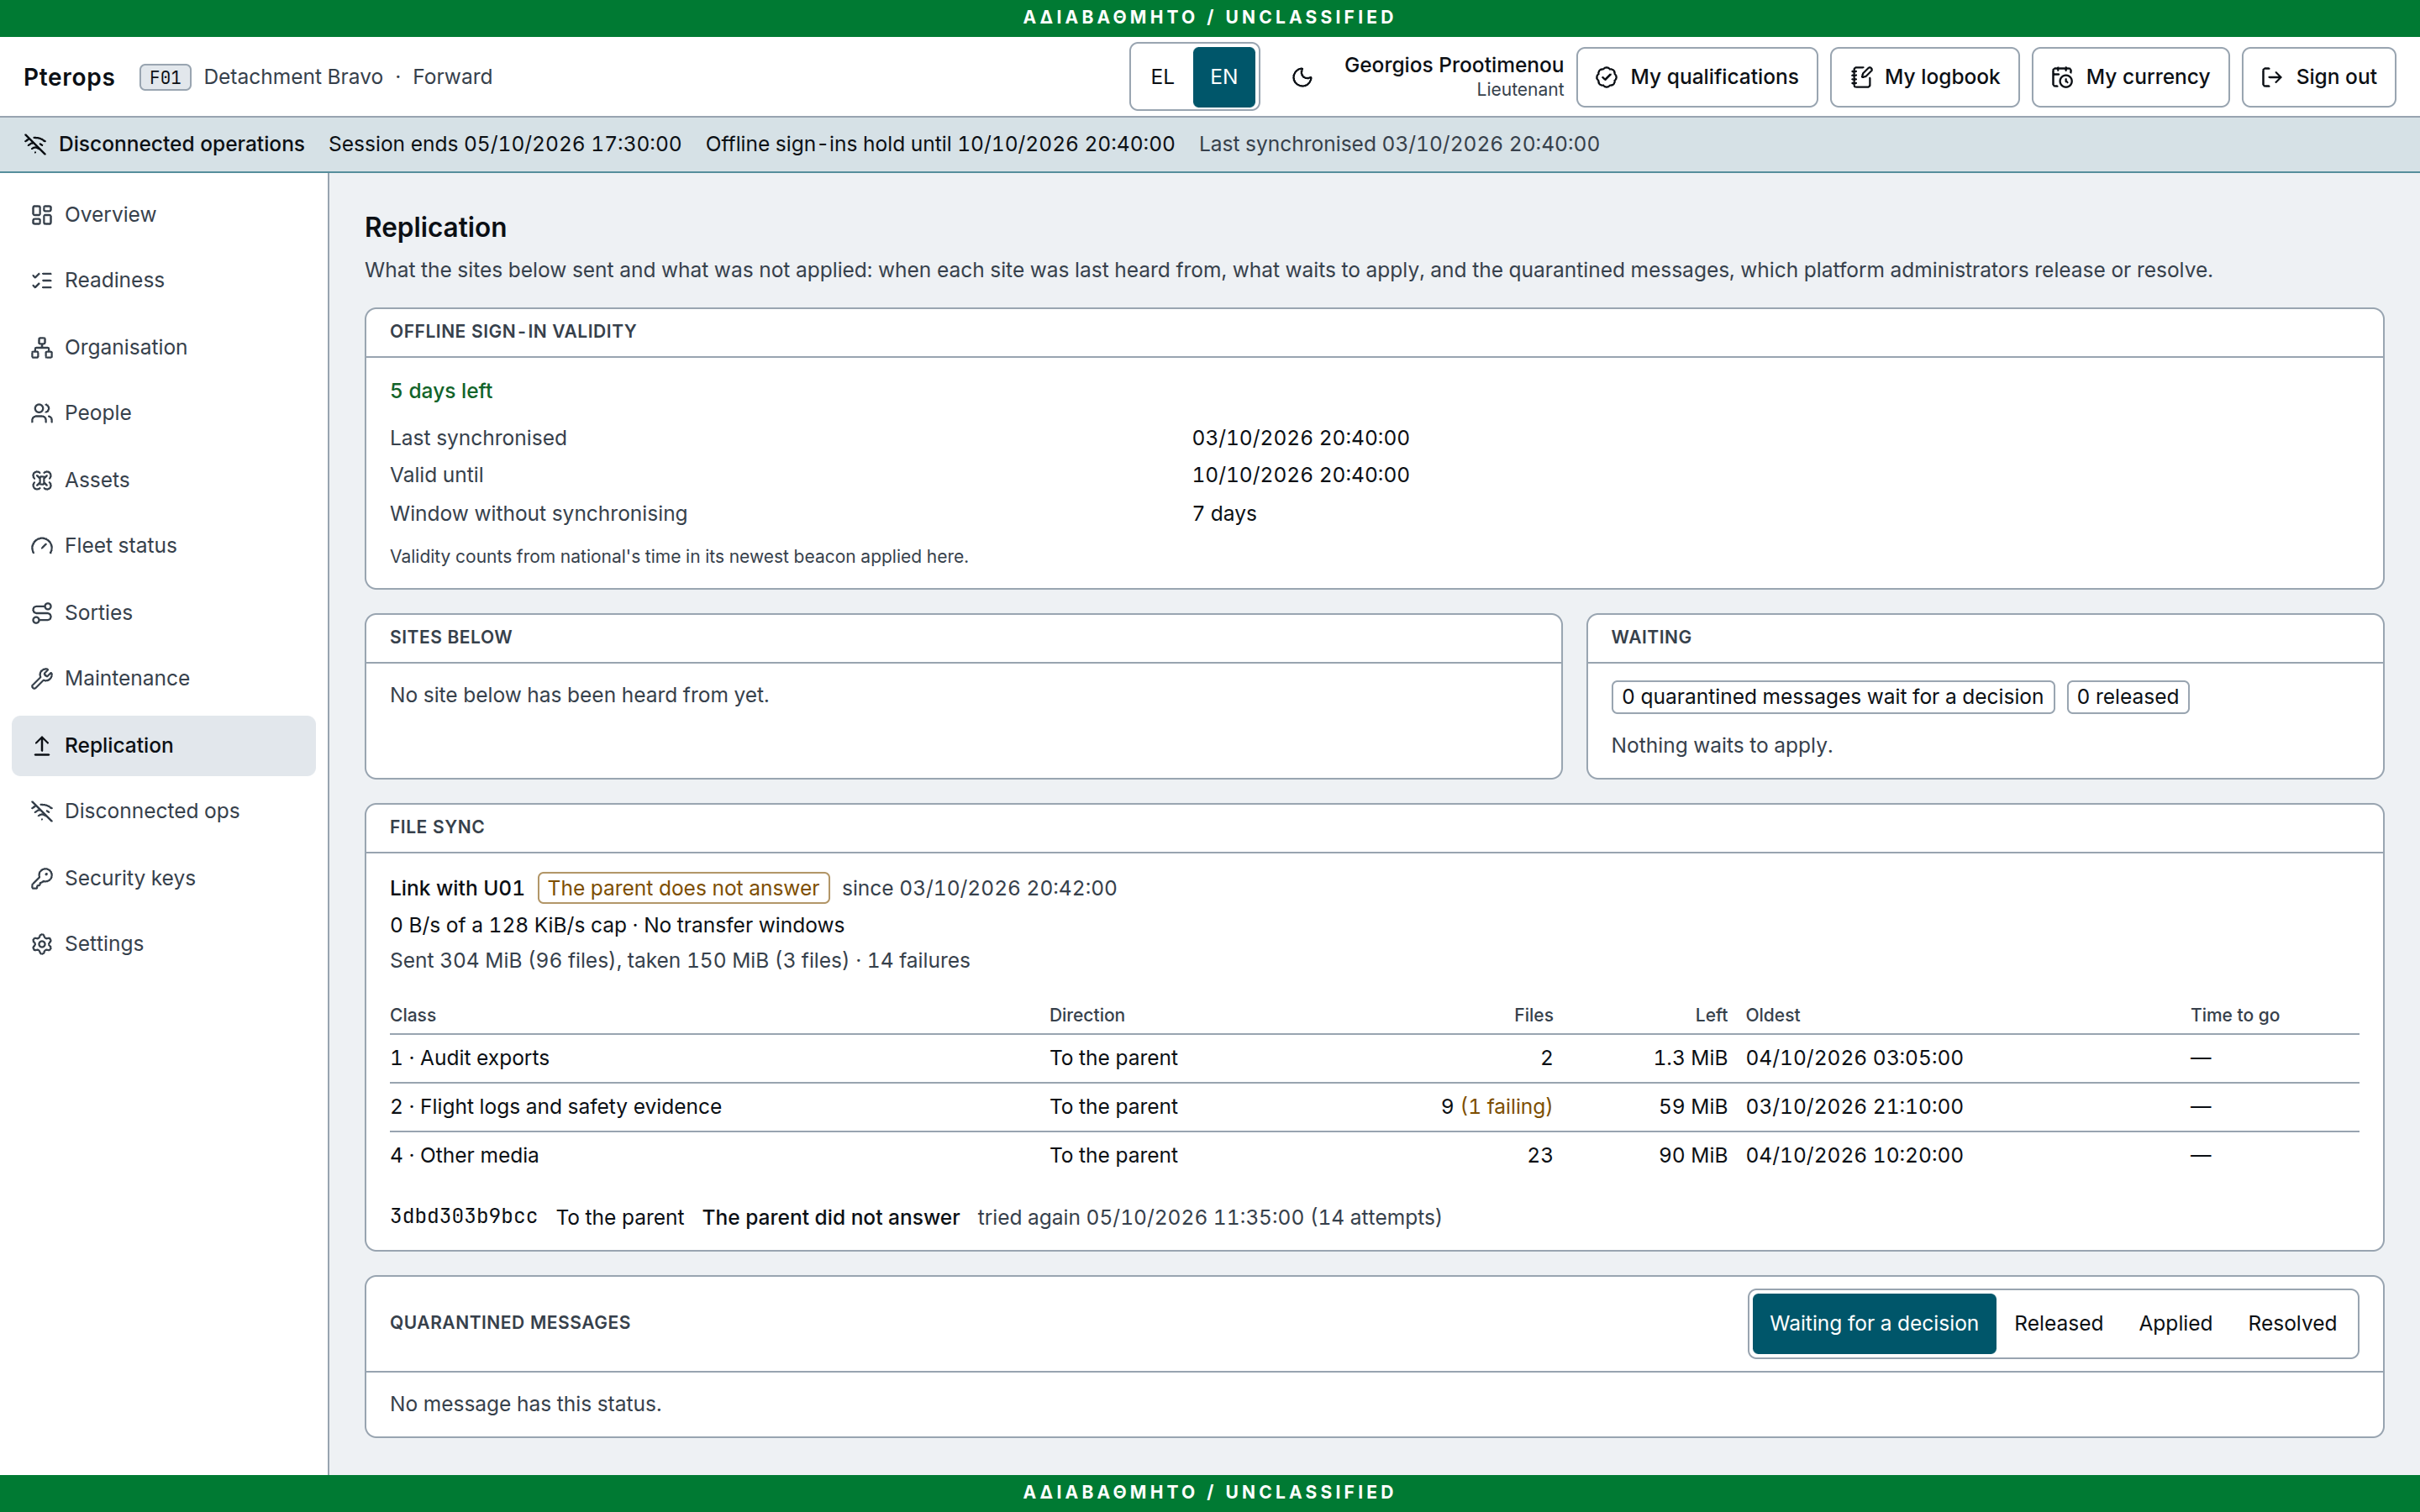Screen dimensions: 2420x1512
Task: Click the Assets icon in sidebar
Action: coord(41,480)
